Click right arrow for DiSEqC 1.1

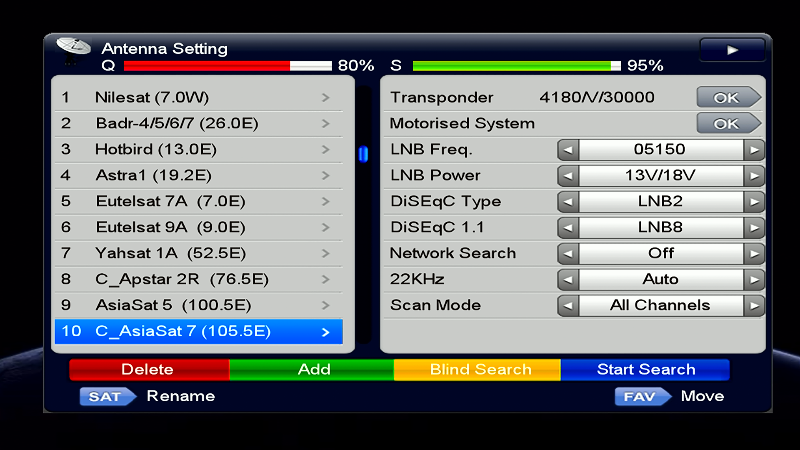(x=754, y=228)
